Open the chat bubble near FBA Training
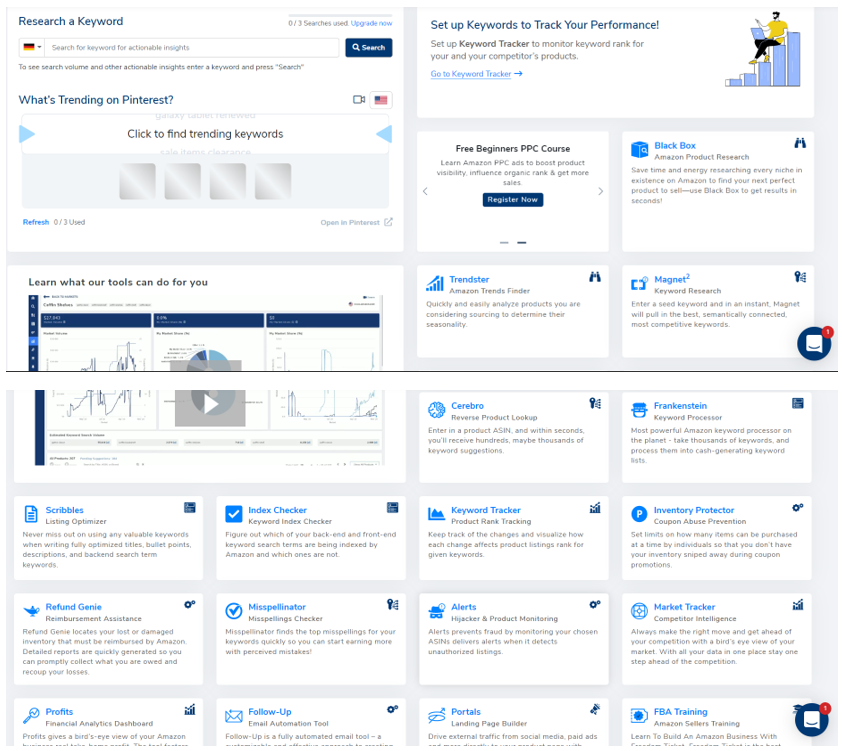842x751 pixels. [x=811, y=719]
